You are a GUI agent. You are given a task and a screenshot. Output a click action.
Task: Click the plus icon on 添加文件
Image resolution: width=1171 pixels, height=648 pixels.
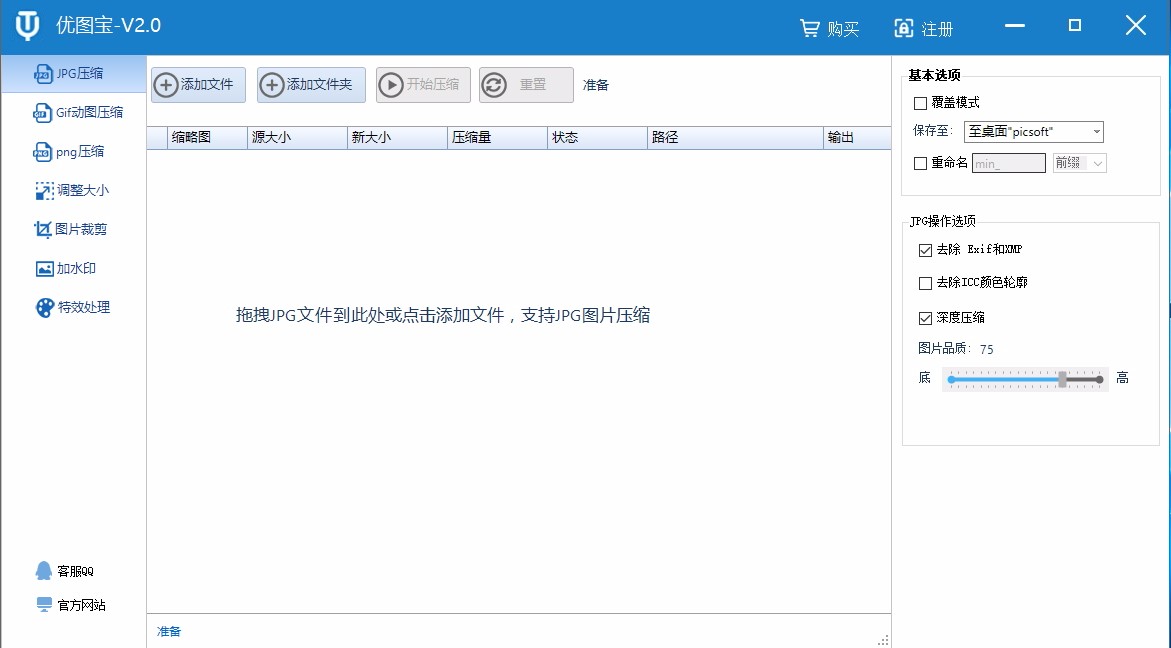[x=166, y=84]
